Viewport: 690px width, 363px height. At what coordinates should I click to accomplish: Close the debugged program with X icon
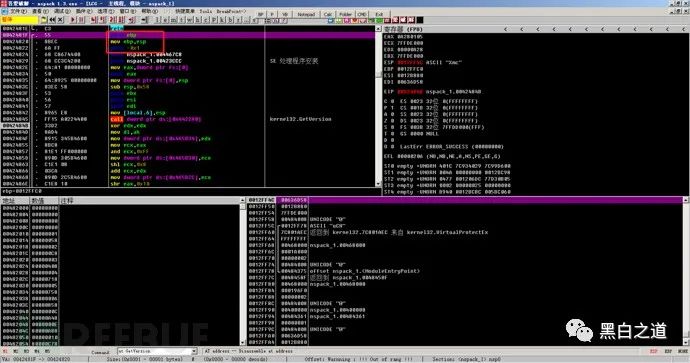coord(60,20)
